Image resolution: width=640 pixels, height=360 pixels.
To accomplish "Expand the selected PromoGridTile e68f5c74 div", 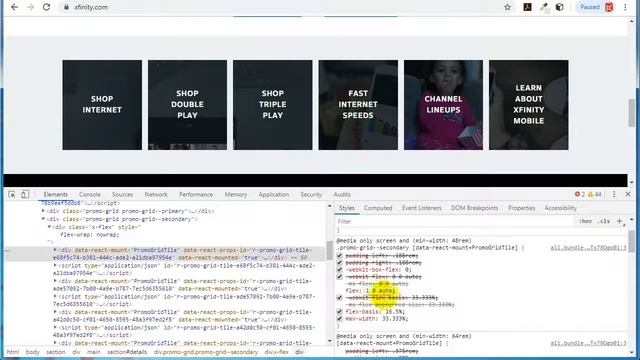I will [x=55, y=250].
